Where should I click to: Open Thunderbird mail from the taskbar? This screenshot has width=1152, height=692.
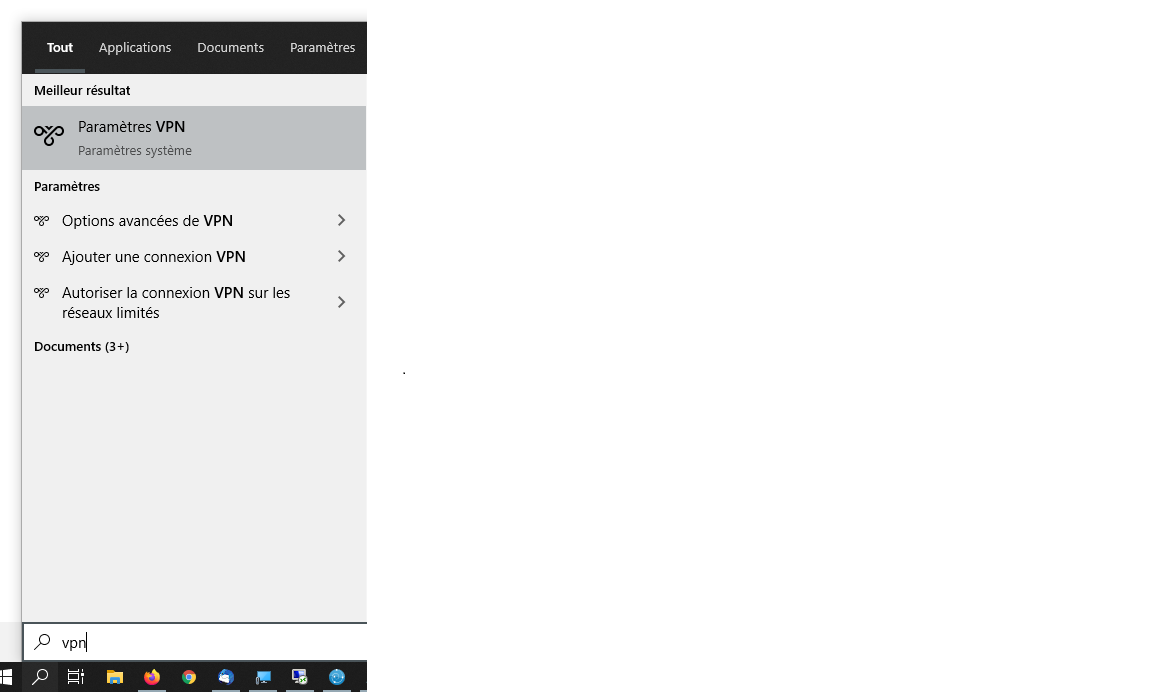[x=226, y=677]
